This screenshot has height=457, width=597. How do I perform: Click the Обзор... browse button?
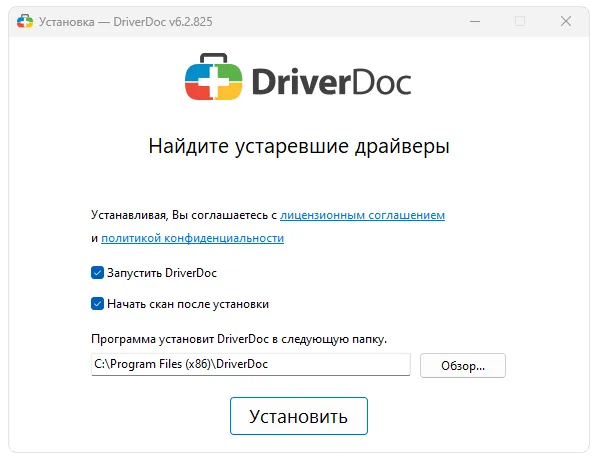(463, 366)
